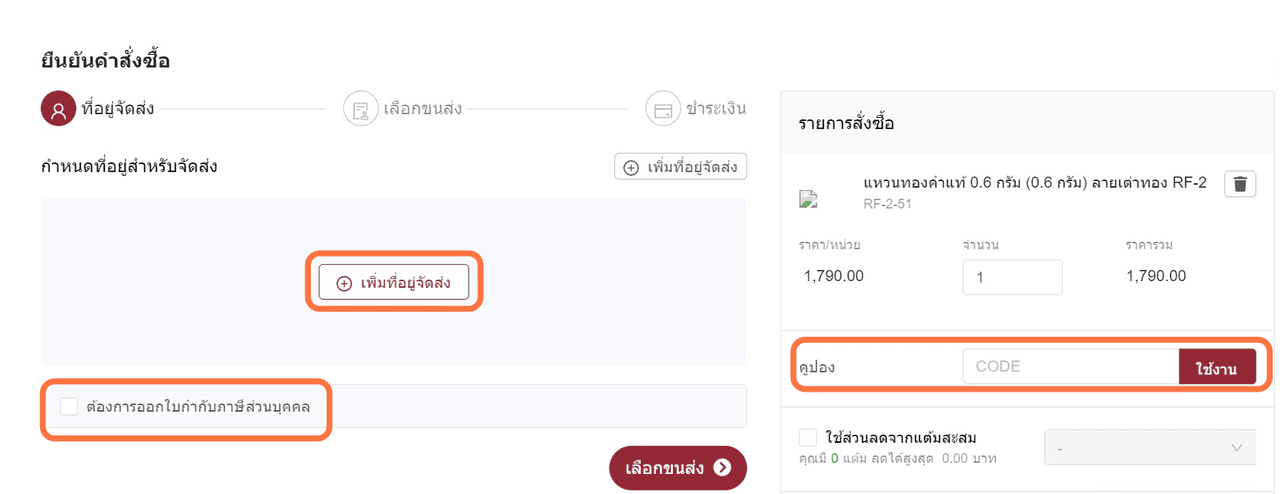The image size is (1280, 494).
Task: Click the coupon CODE input field
Action: [1071, 366]
